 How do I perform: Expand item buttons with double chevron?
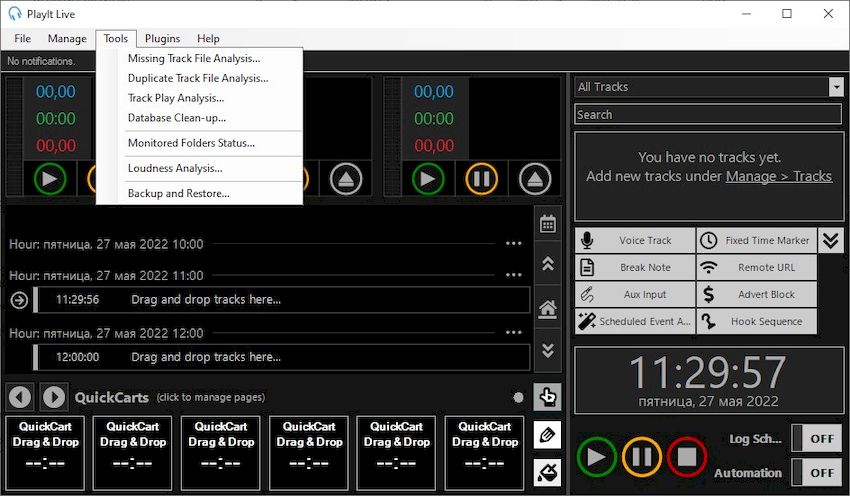tap(830, 240)
